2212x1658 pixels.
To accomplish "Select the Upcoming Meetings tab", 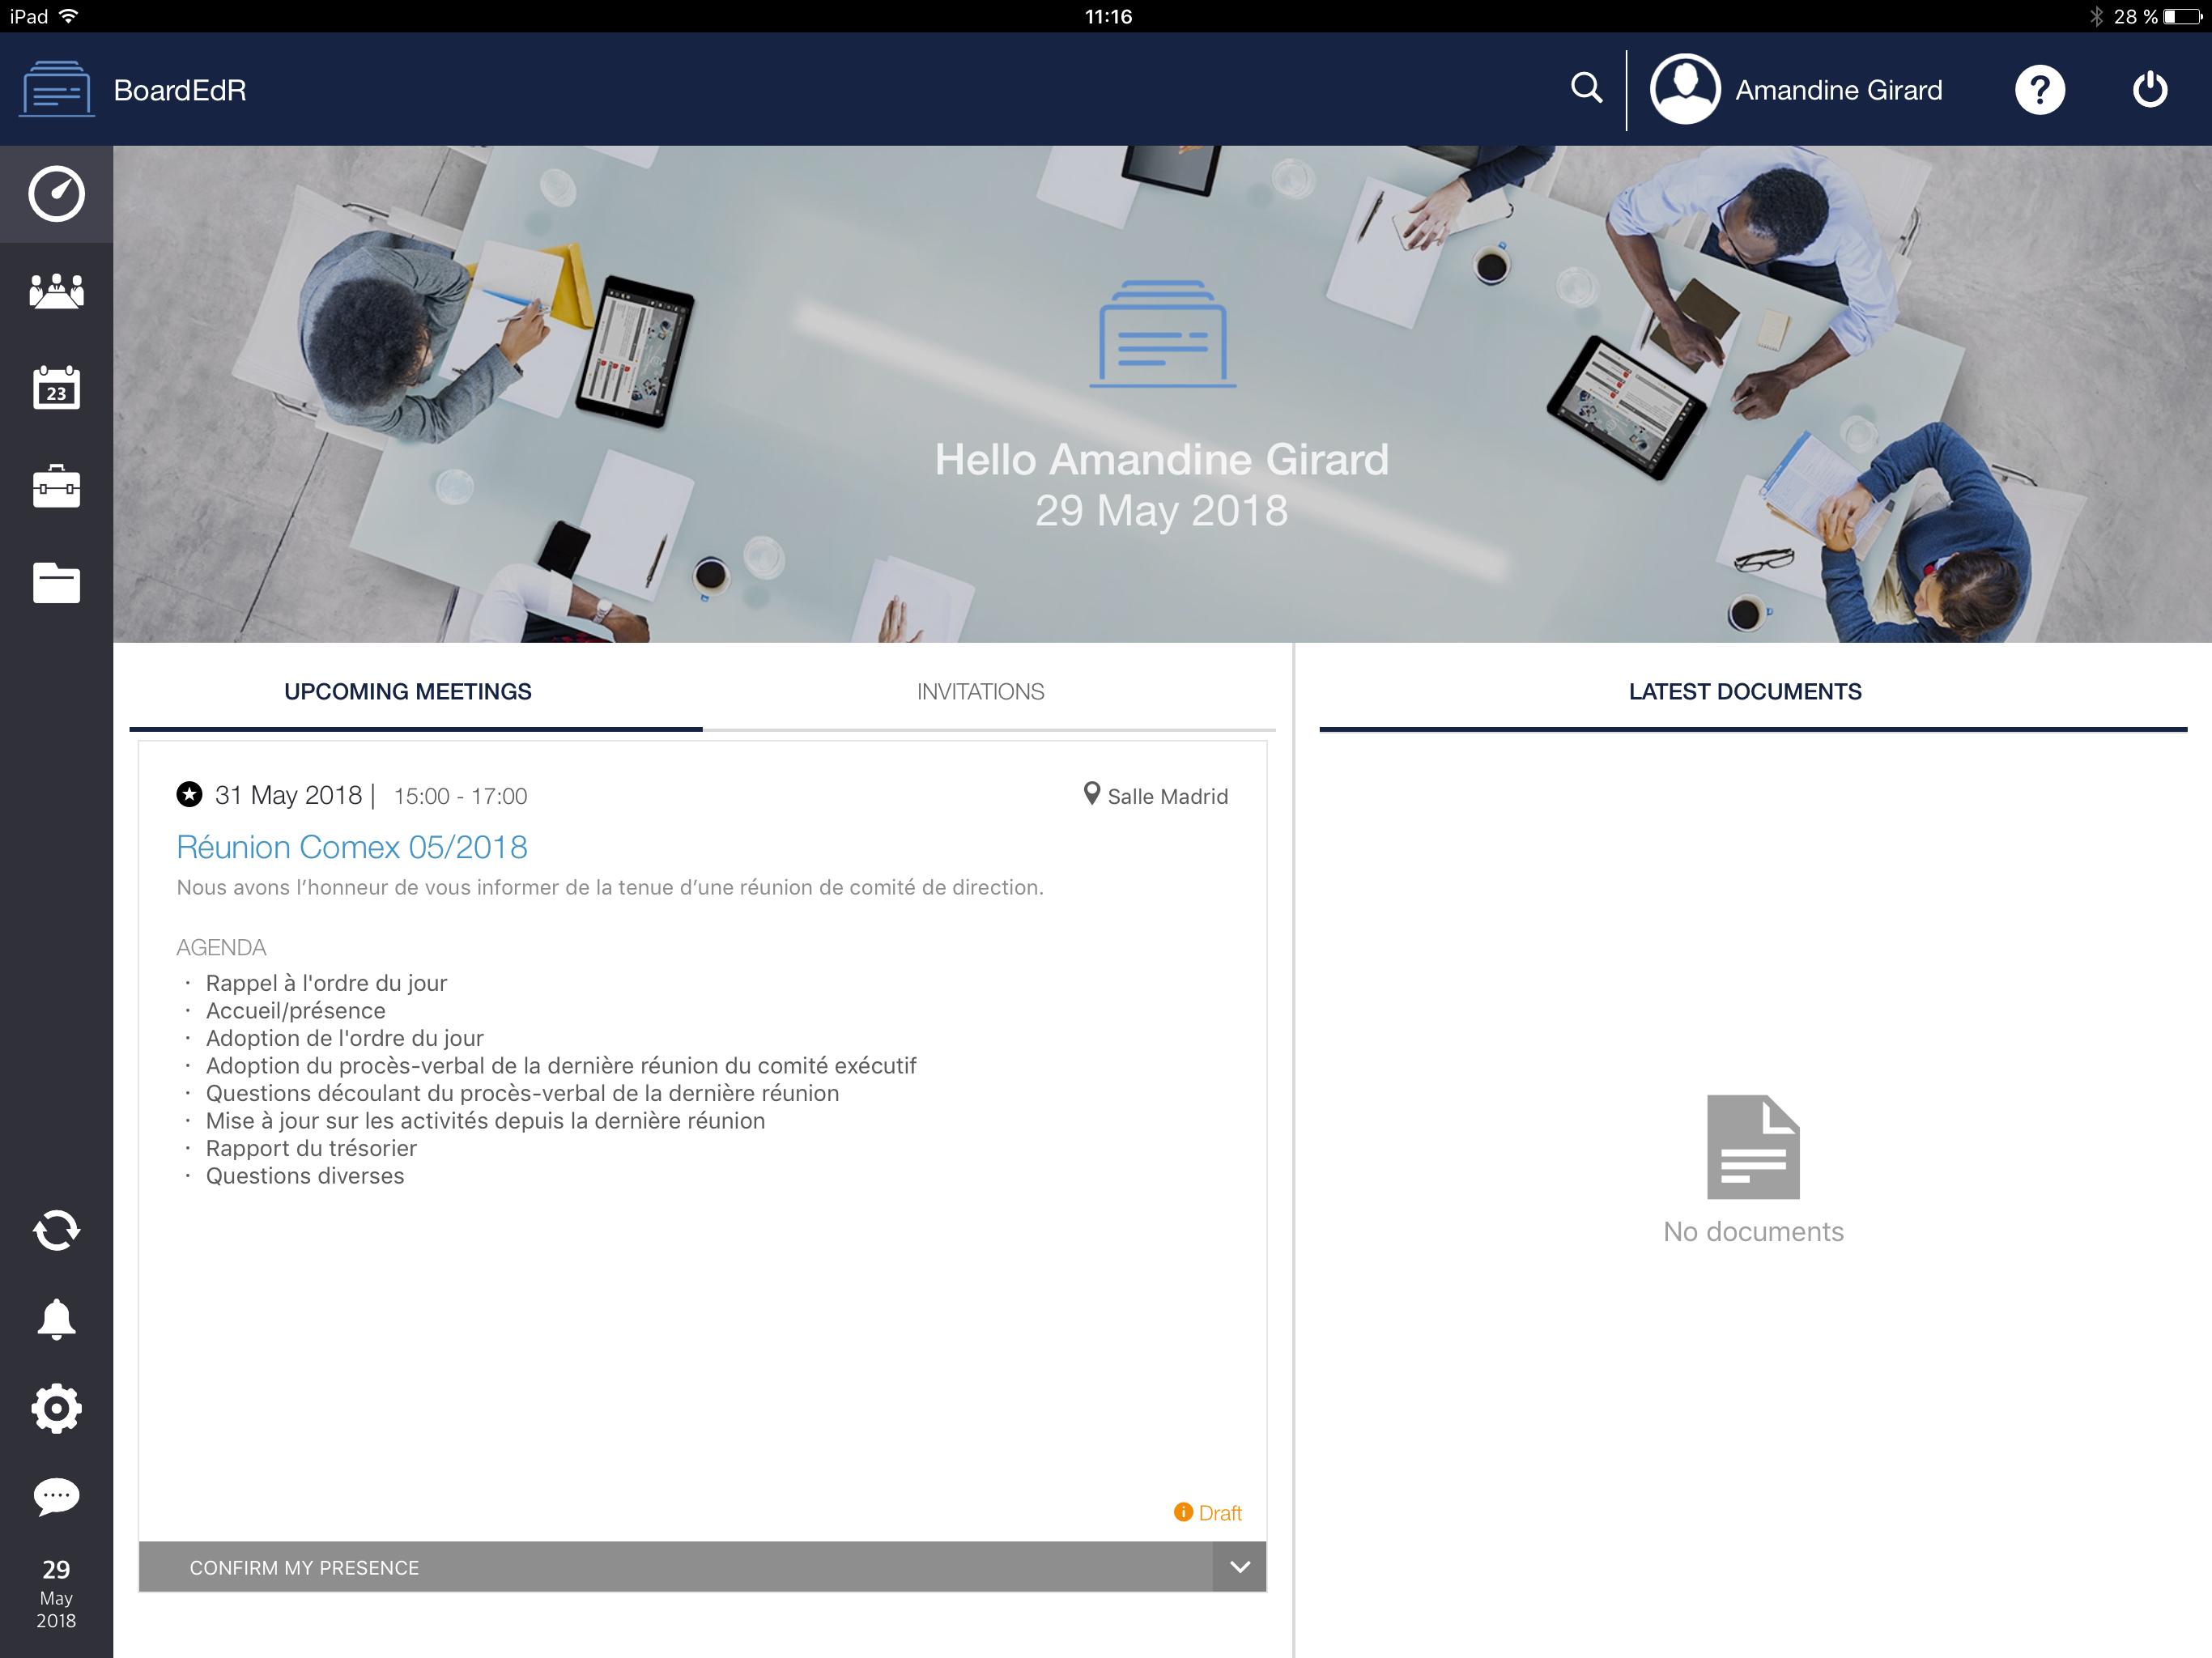I will point(408,692).
